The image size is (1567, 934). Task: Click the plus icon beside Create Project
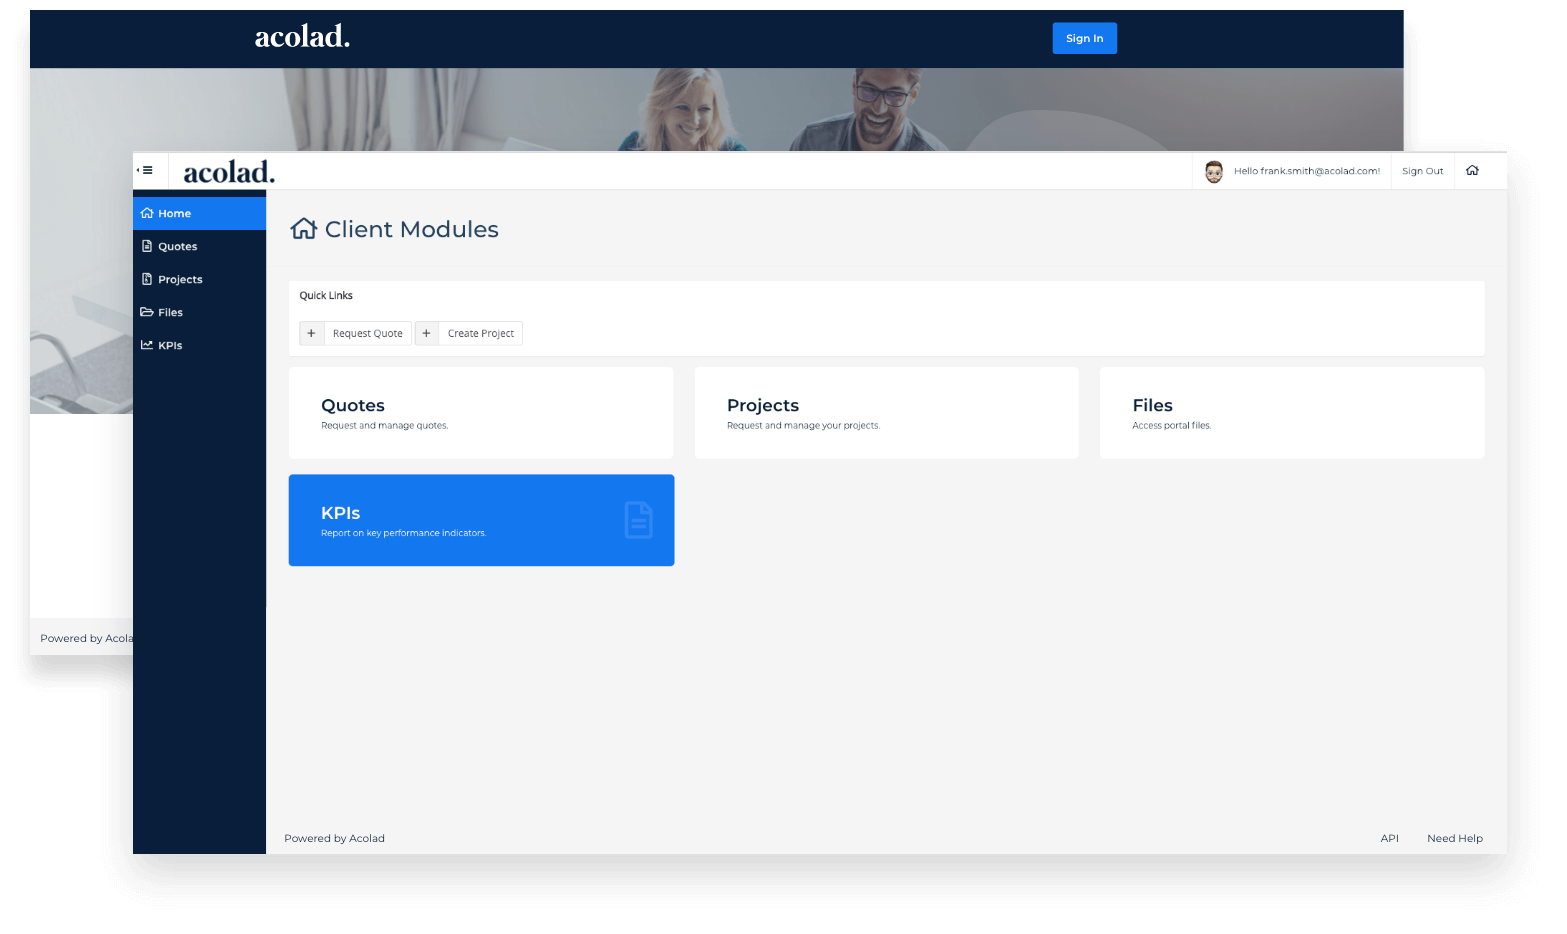click(x=426, y=333)
